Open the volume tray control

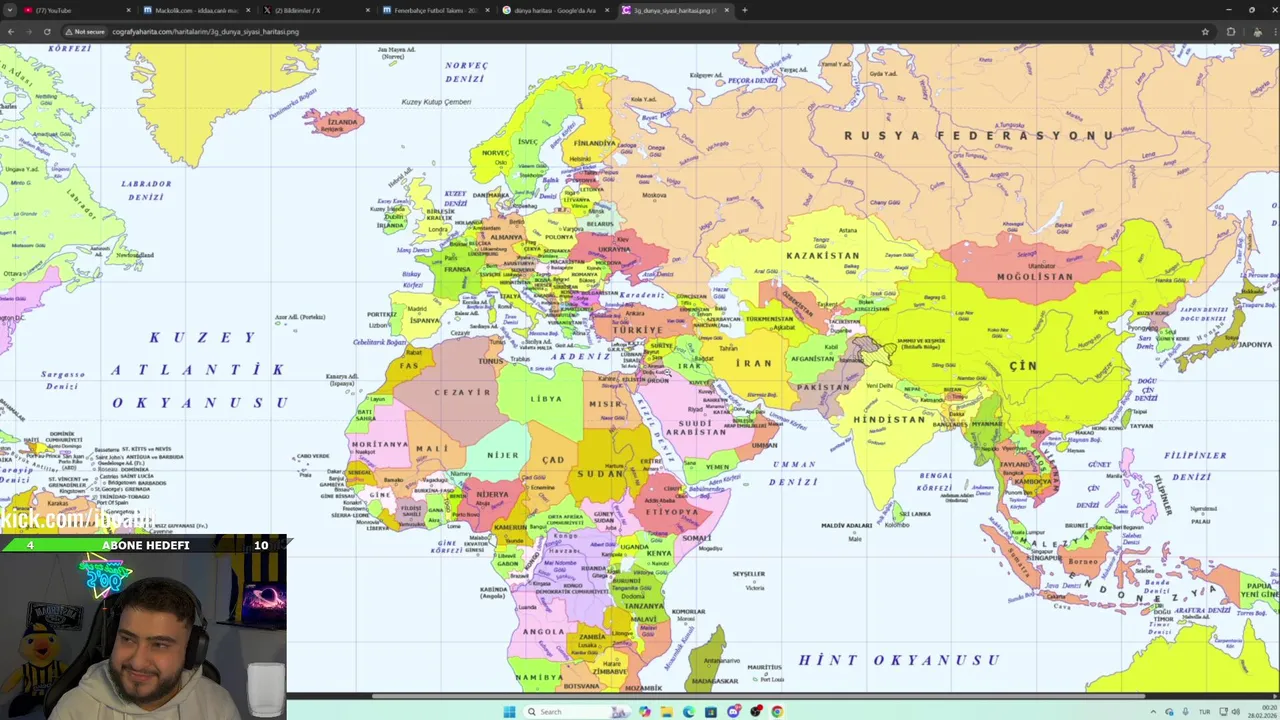(1236, 712)
